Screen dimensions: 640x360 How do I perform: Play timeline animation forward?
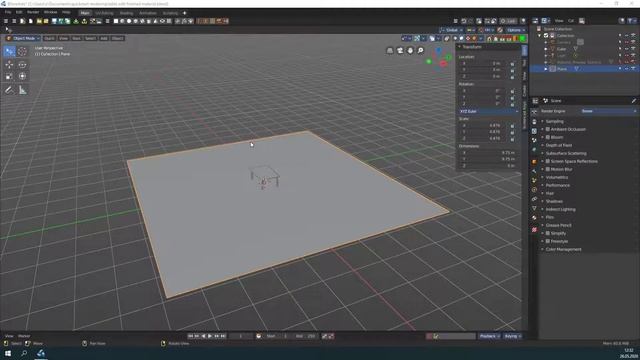click(x=210, y=336)
